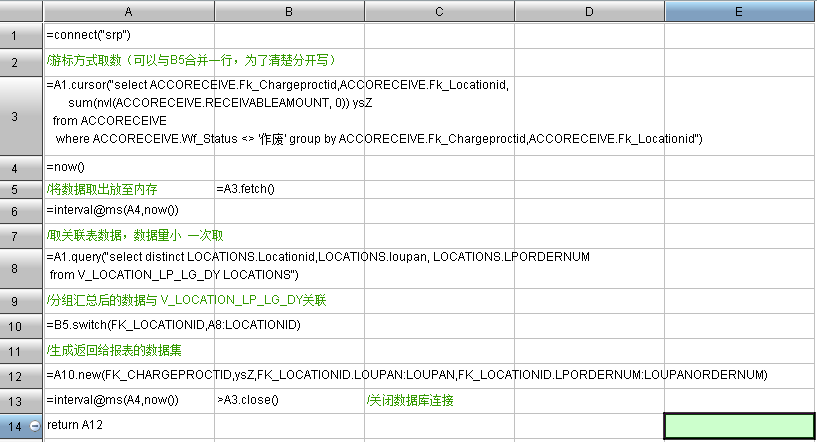
Task: Click cell with =A10.new formula
Action: [129, 376]
